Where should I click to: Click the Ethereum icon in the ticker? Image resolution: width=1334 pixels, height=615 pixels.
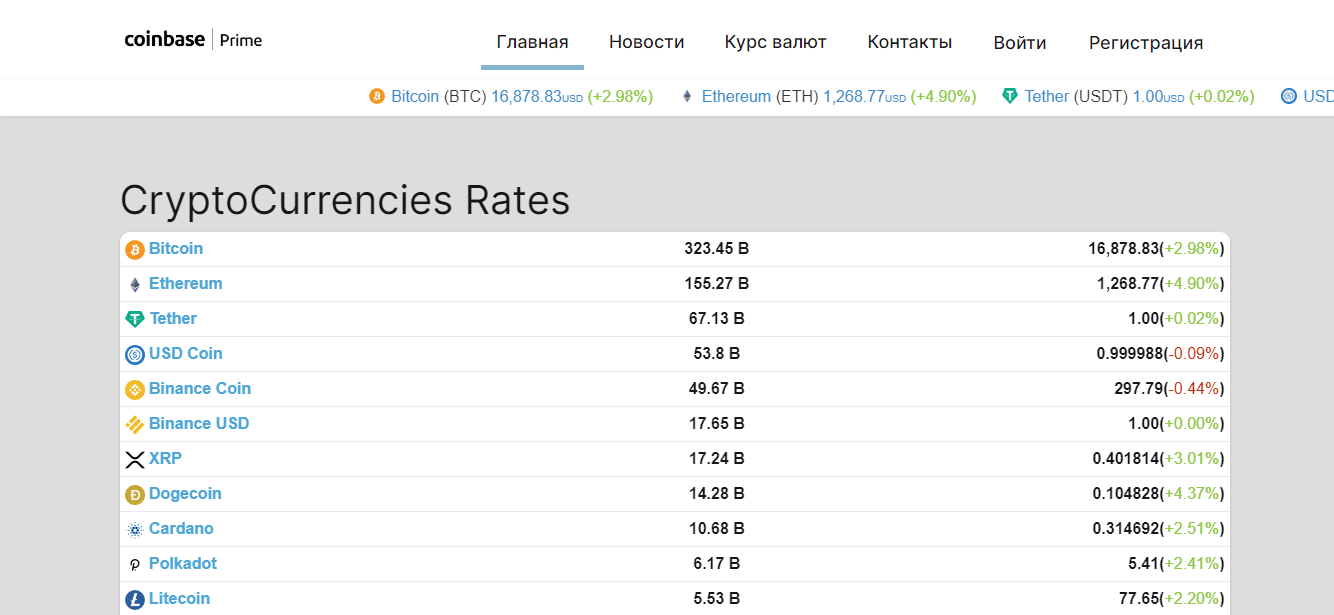click(x=687, y=96)
